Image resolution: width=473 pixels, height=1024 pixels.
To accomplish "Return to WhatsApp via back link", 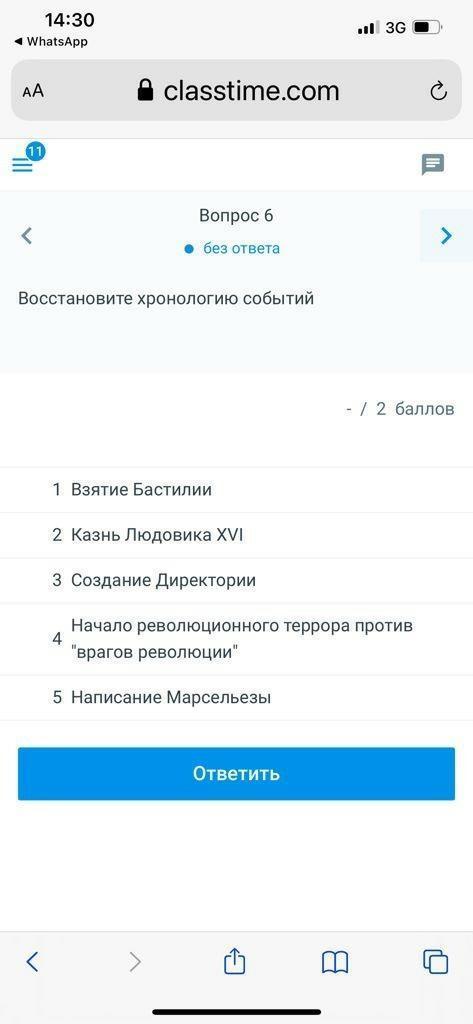I will [x=50, y=41].
